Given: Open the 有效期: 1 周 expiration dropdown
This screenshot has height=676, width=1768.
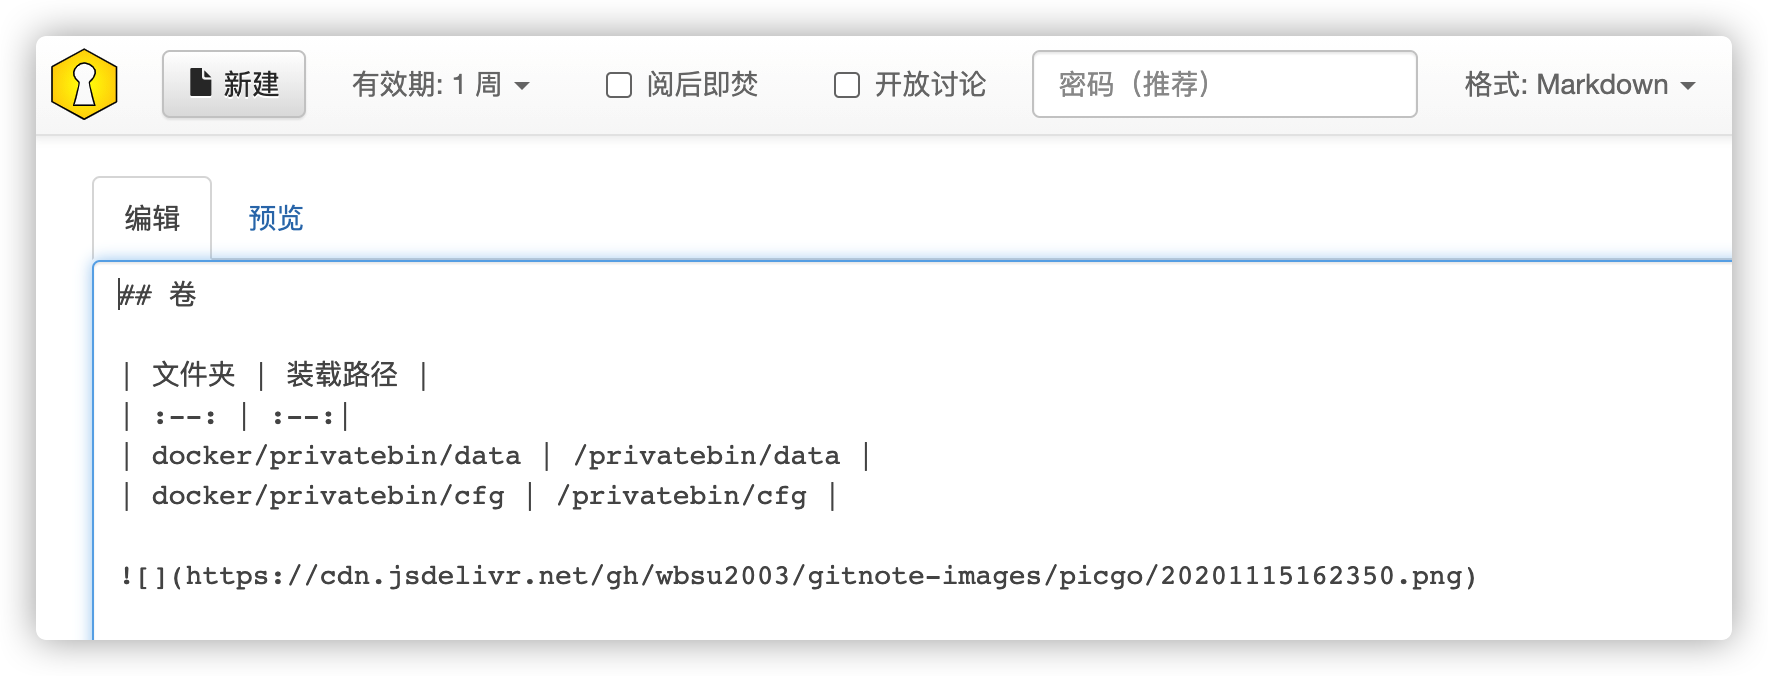Looking at the screenshot, I should pos(440,84).
